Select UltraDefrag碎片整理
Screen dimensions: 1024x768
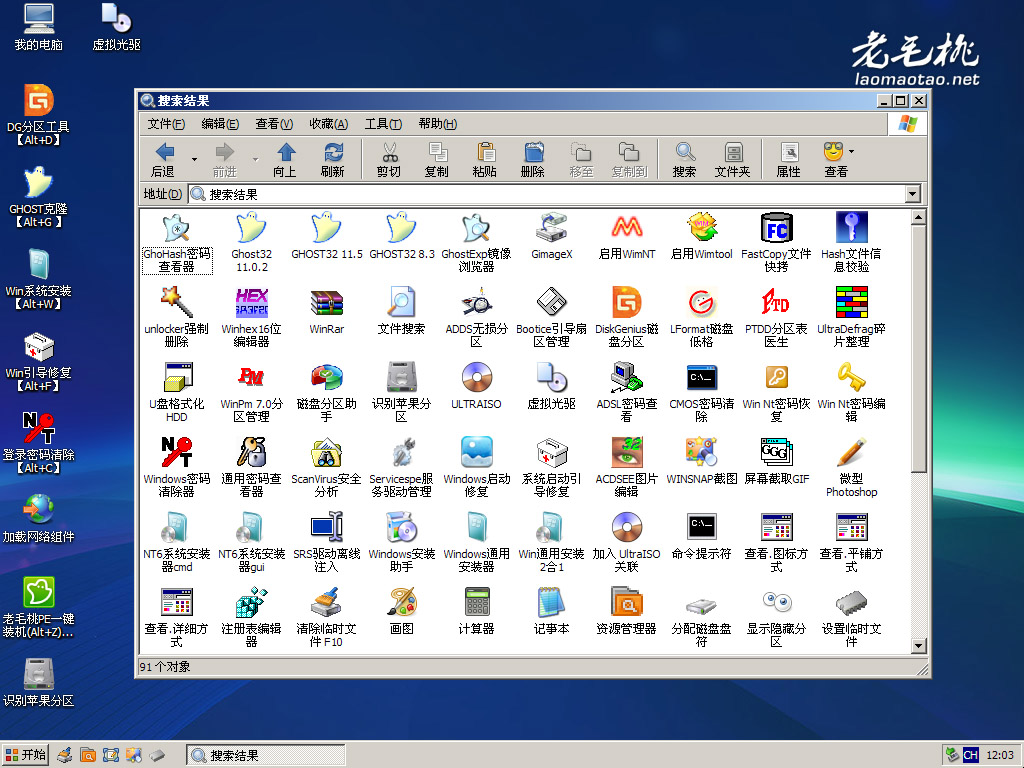pos(851,317)
